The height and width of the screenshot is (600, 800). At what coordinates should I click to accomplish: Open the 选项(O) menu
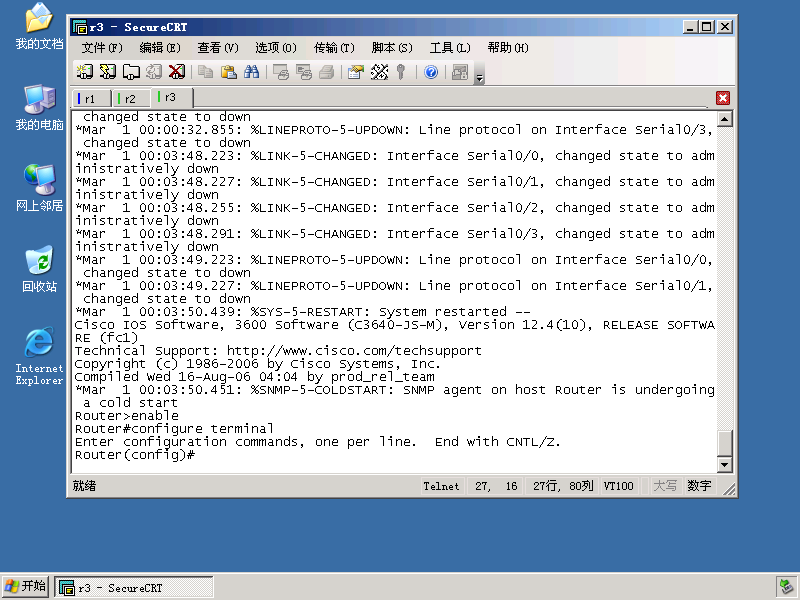276,48
